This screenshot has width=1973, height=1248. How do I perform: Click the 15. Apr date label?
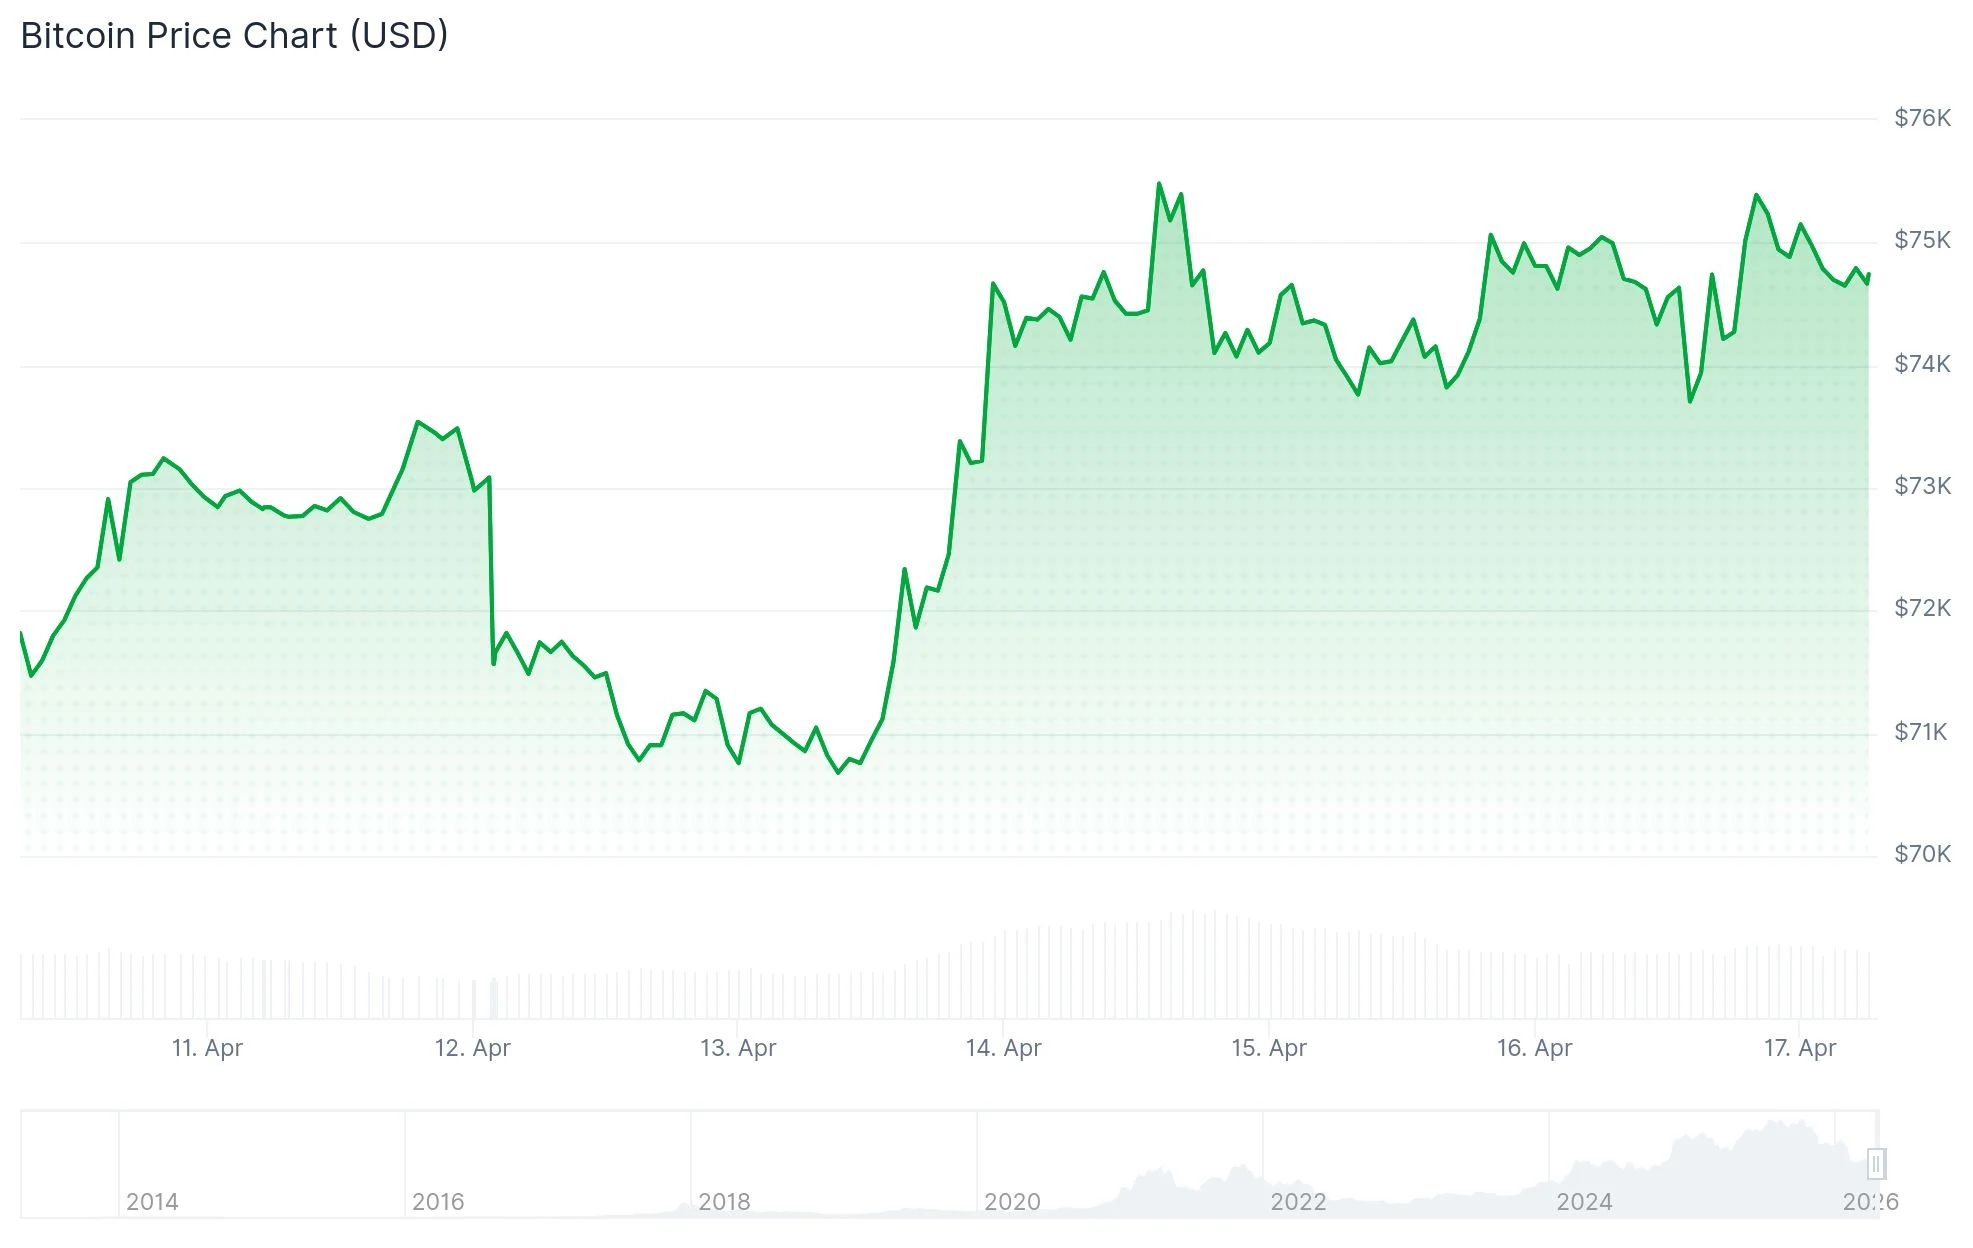[1269, 1048]
